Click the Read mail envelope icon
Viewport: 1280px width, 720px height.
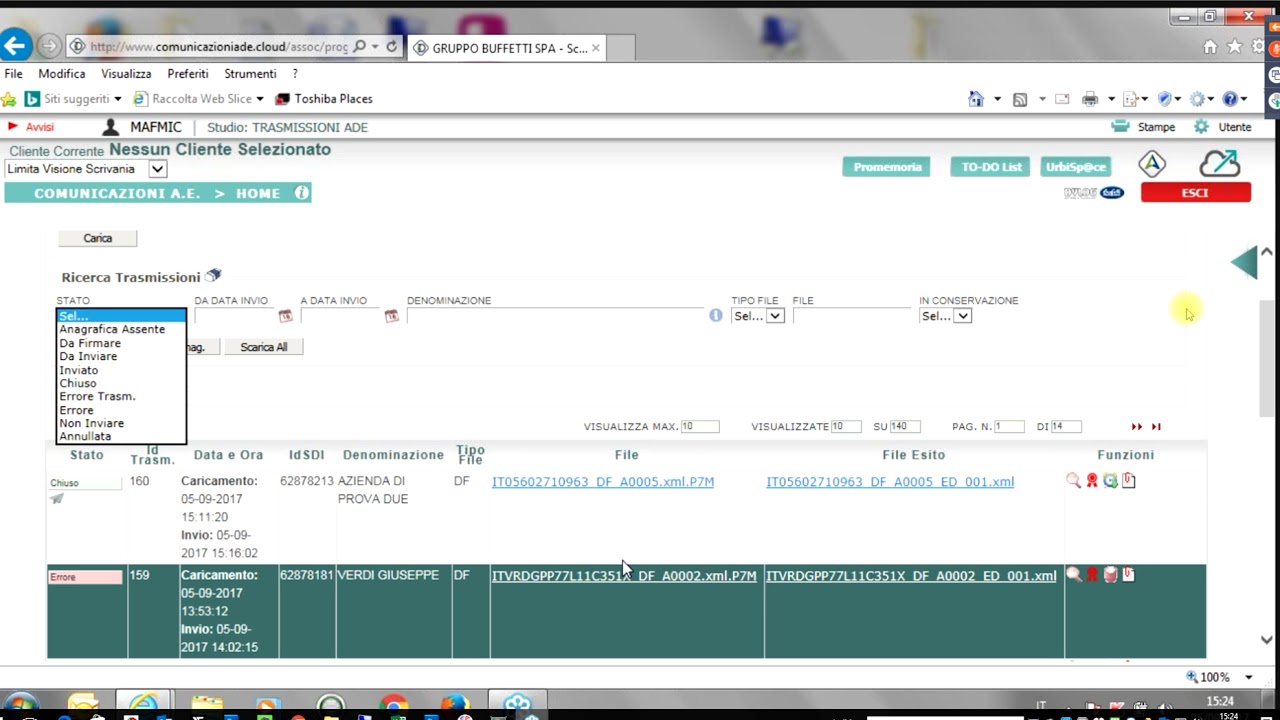[1062, 99]
